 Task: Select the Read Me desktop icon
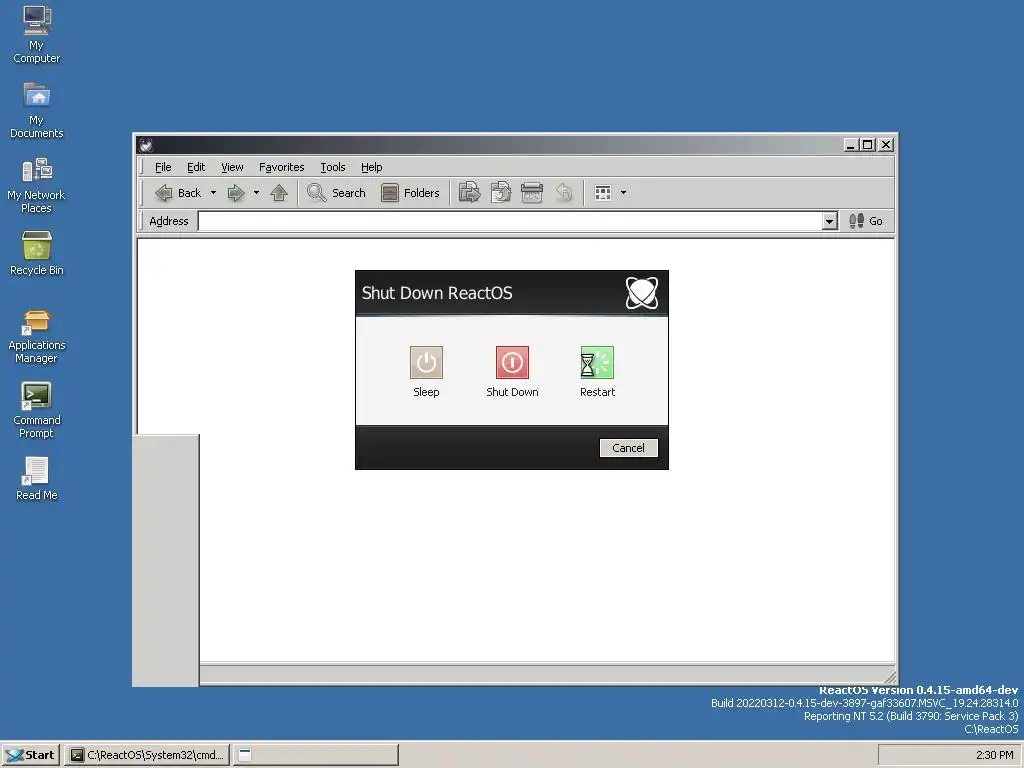37,479
